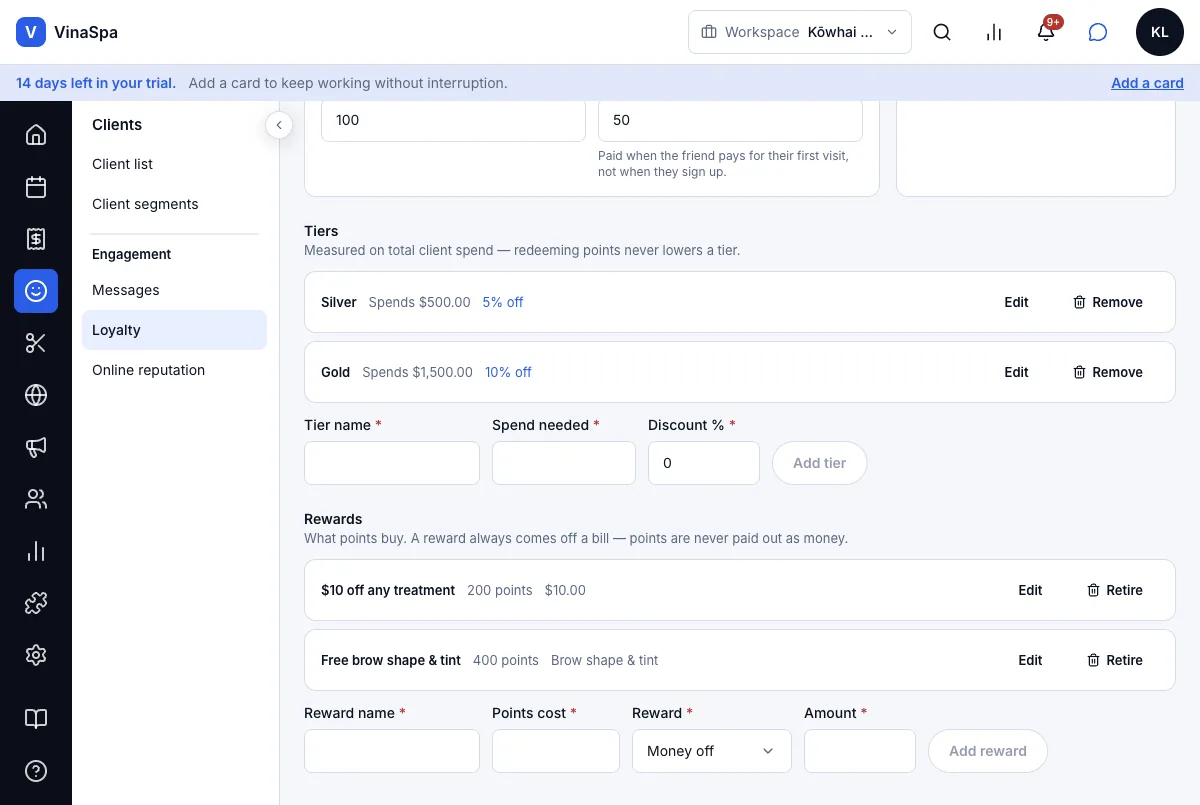Open the globe online booking icon

pos(36,395)
